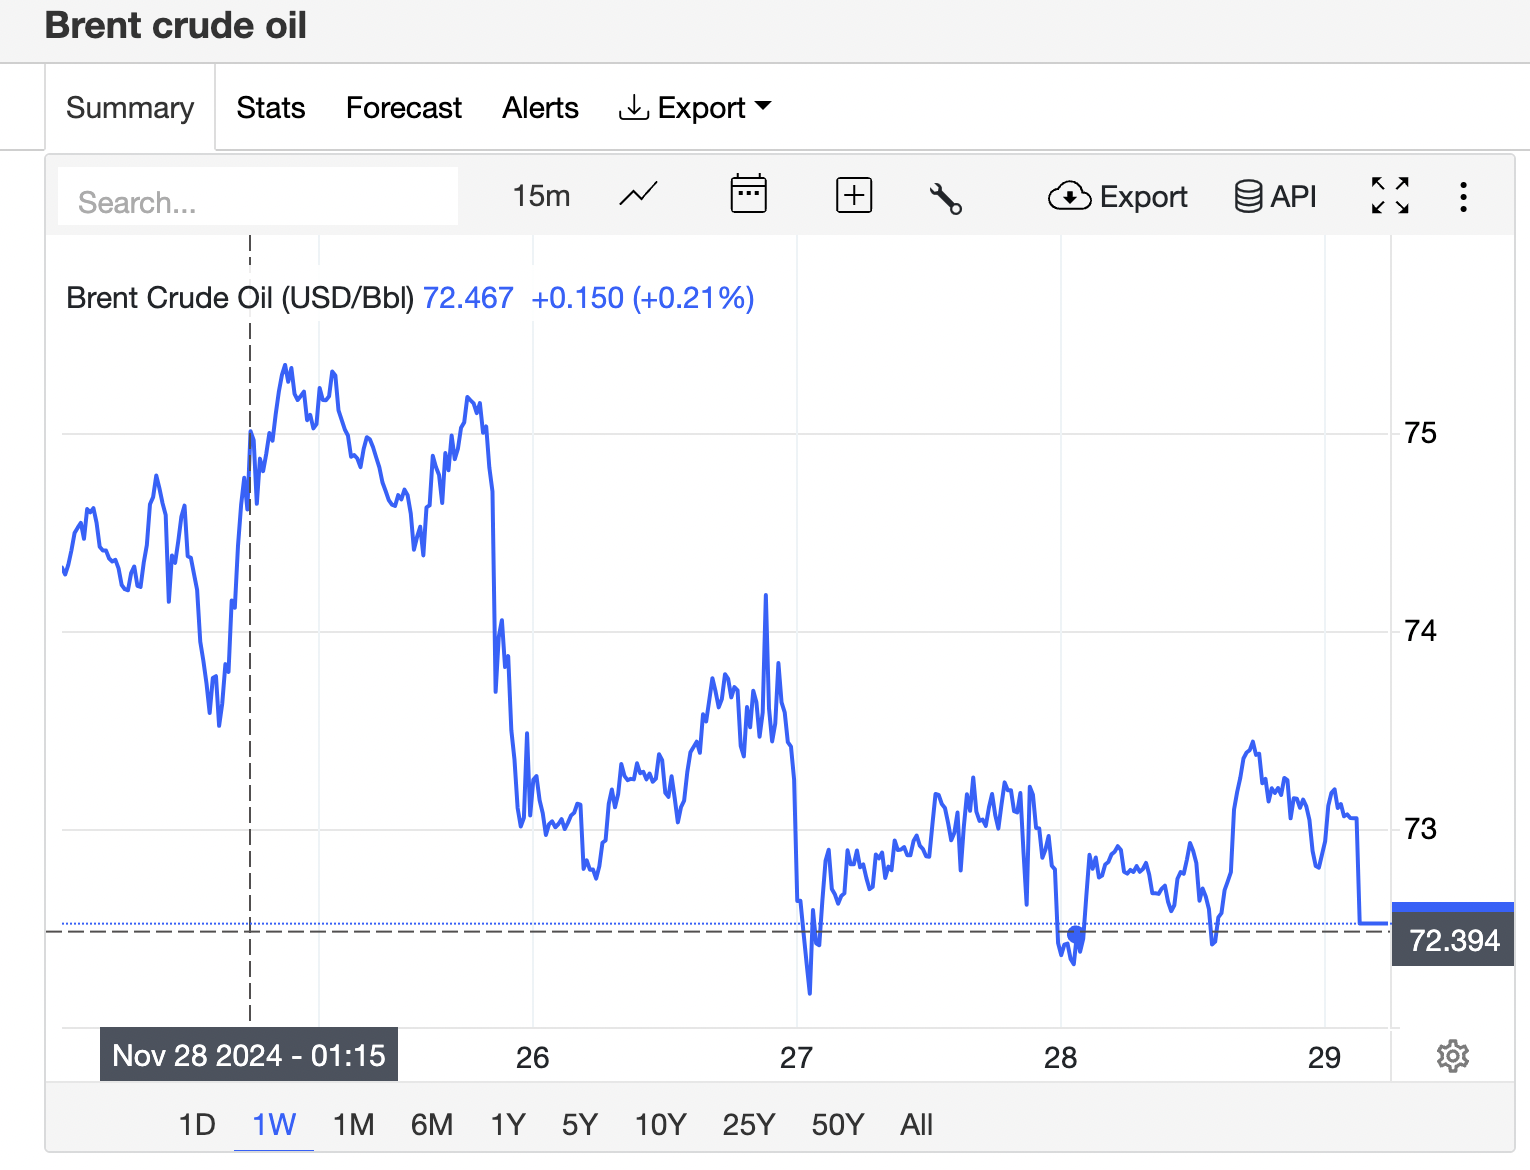Select the 5Y time range
Viewport: 1530px width, 1170px height.
coord(579,1125)
